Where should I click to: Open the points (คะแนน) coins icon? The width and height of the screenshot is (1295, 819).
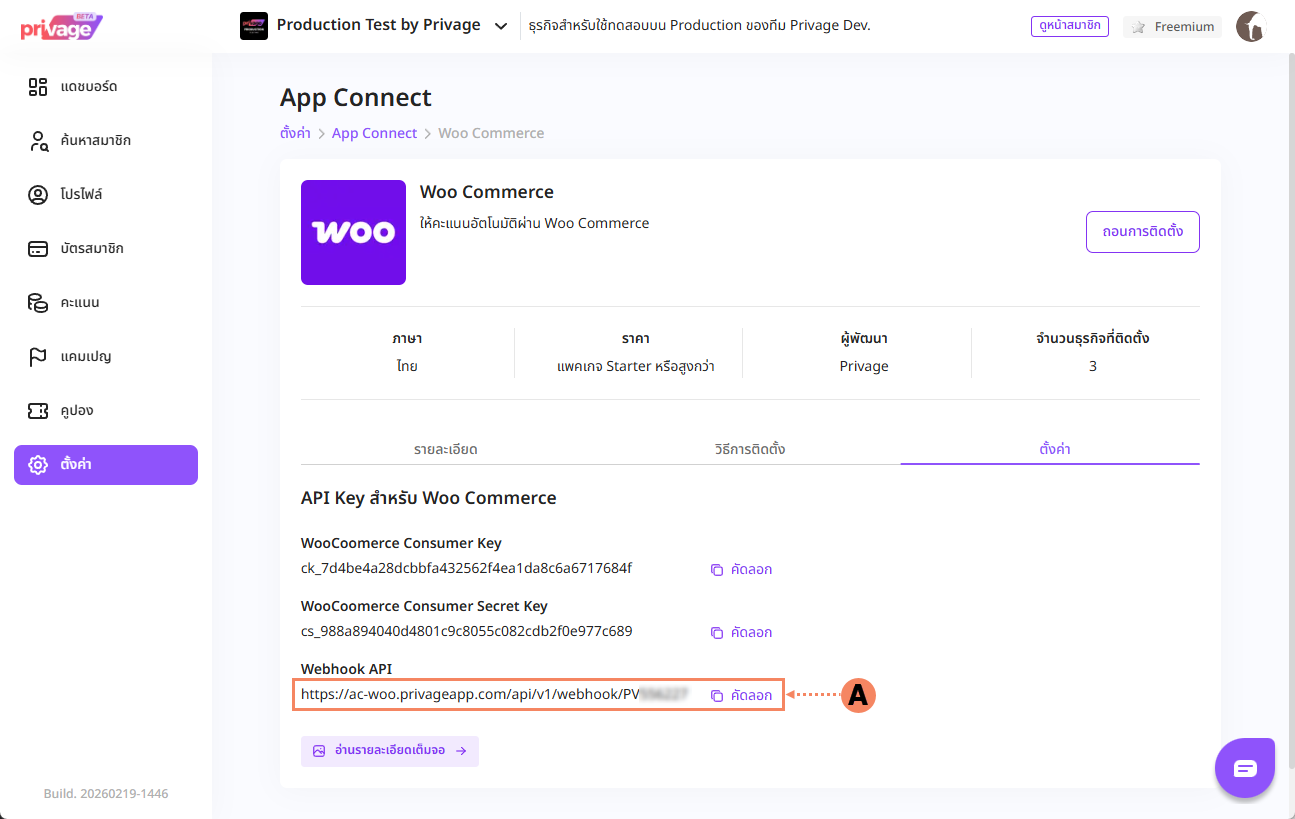[x=38, y=303]
